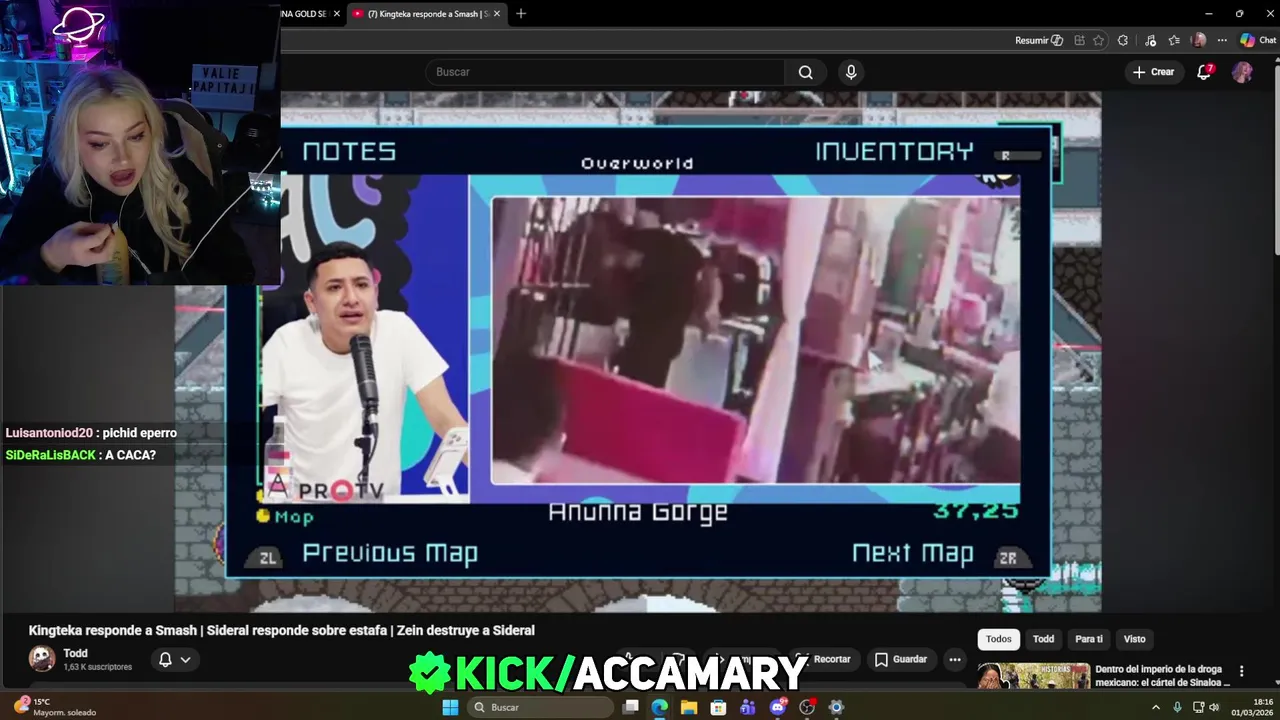Screen dimensions: 1280x720
Task: Open Discord from taskbar
Action: coord(778,707)
